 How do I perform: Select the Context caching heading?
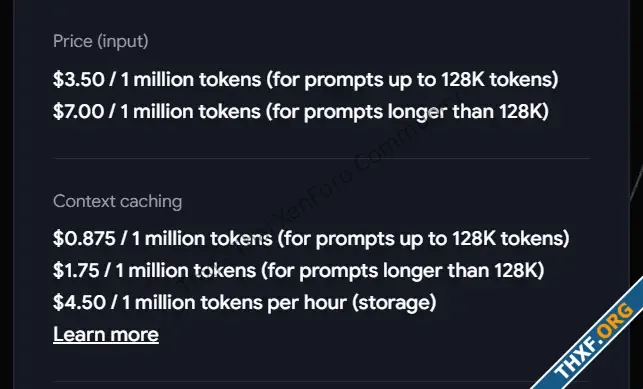[x=117, y=201]
